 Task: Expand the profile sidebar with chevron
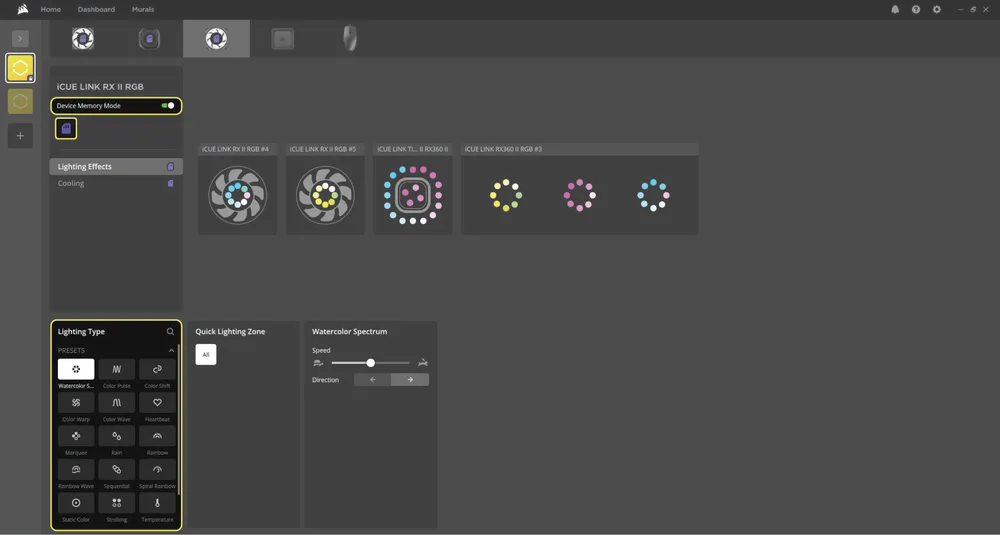(20, 38)
